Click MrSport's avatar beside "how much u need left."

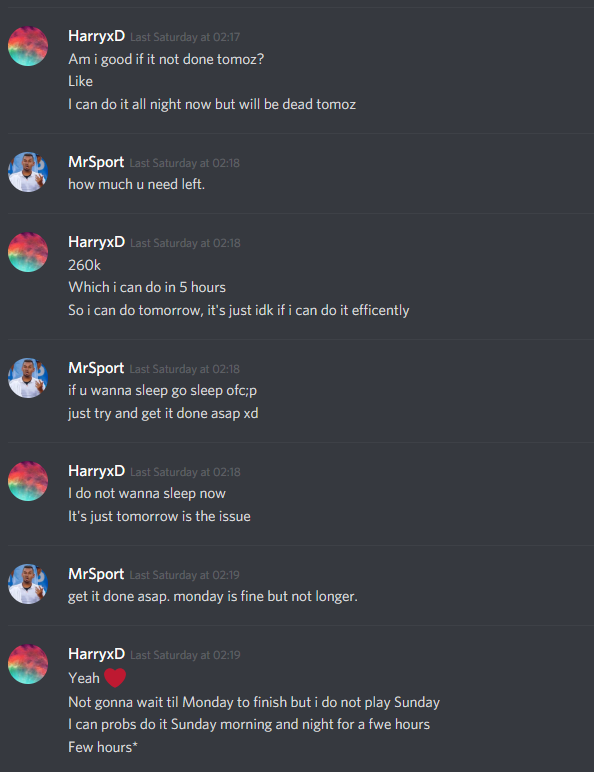pos(28,172)
